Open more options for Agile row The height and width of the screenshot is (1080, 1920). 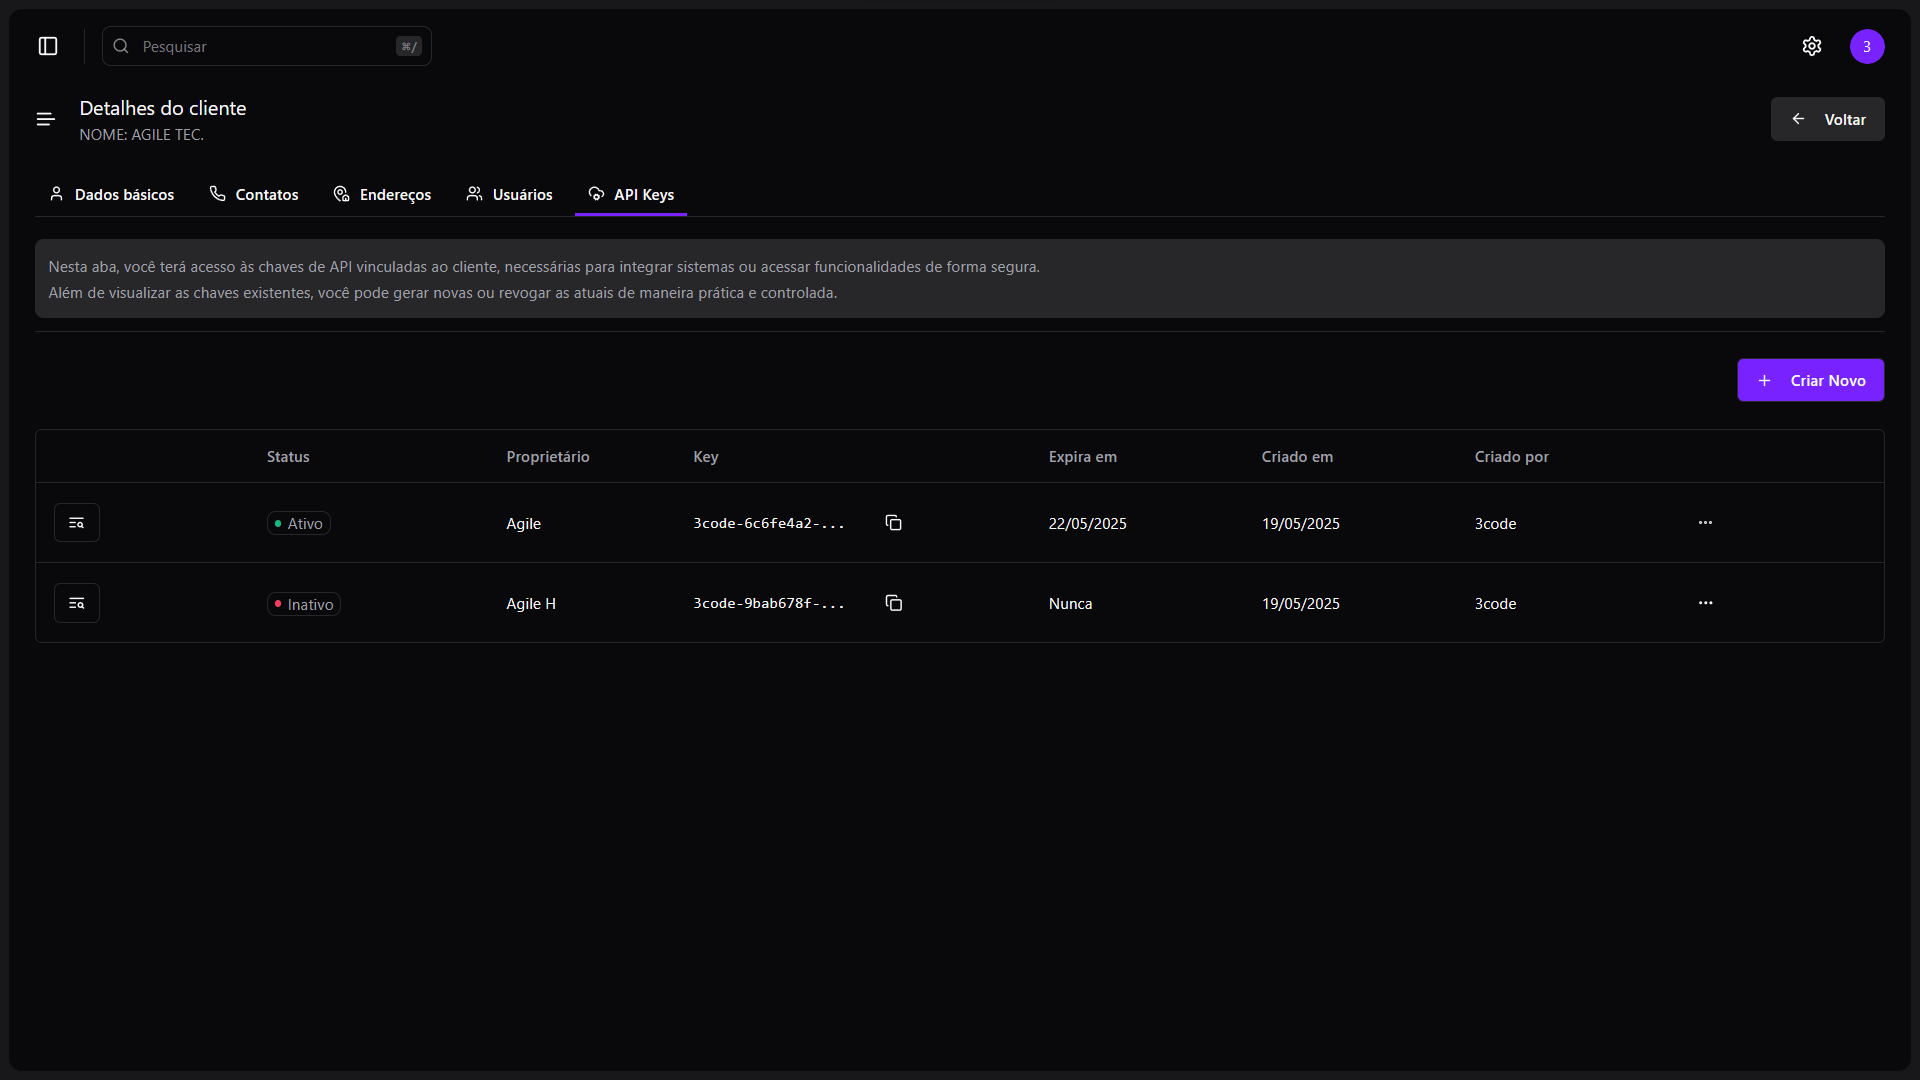click(x=1705, y=523)
